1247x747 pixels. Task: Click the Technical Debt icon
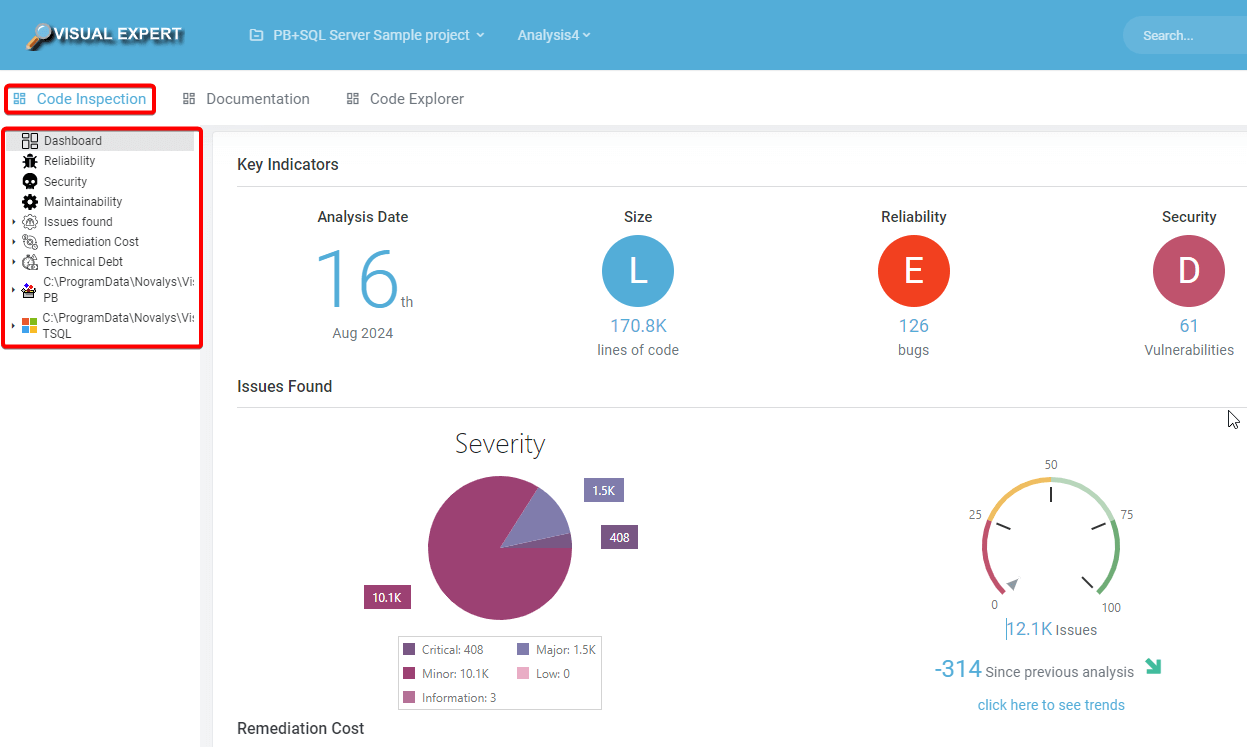pyautogui.click(x=30, y=262)
